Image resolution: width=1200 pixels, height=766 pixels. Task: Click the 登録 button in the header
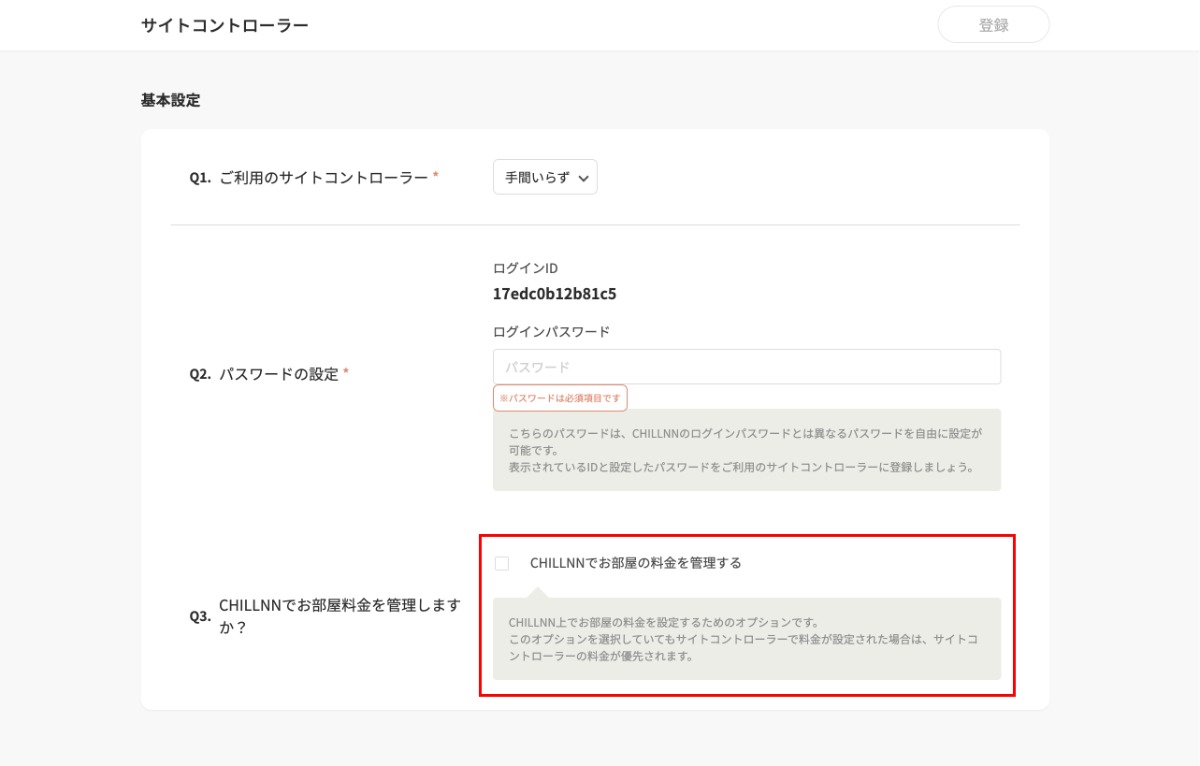(x=993, y=25)
